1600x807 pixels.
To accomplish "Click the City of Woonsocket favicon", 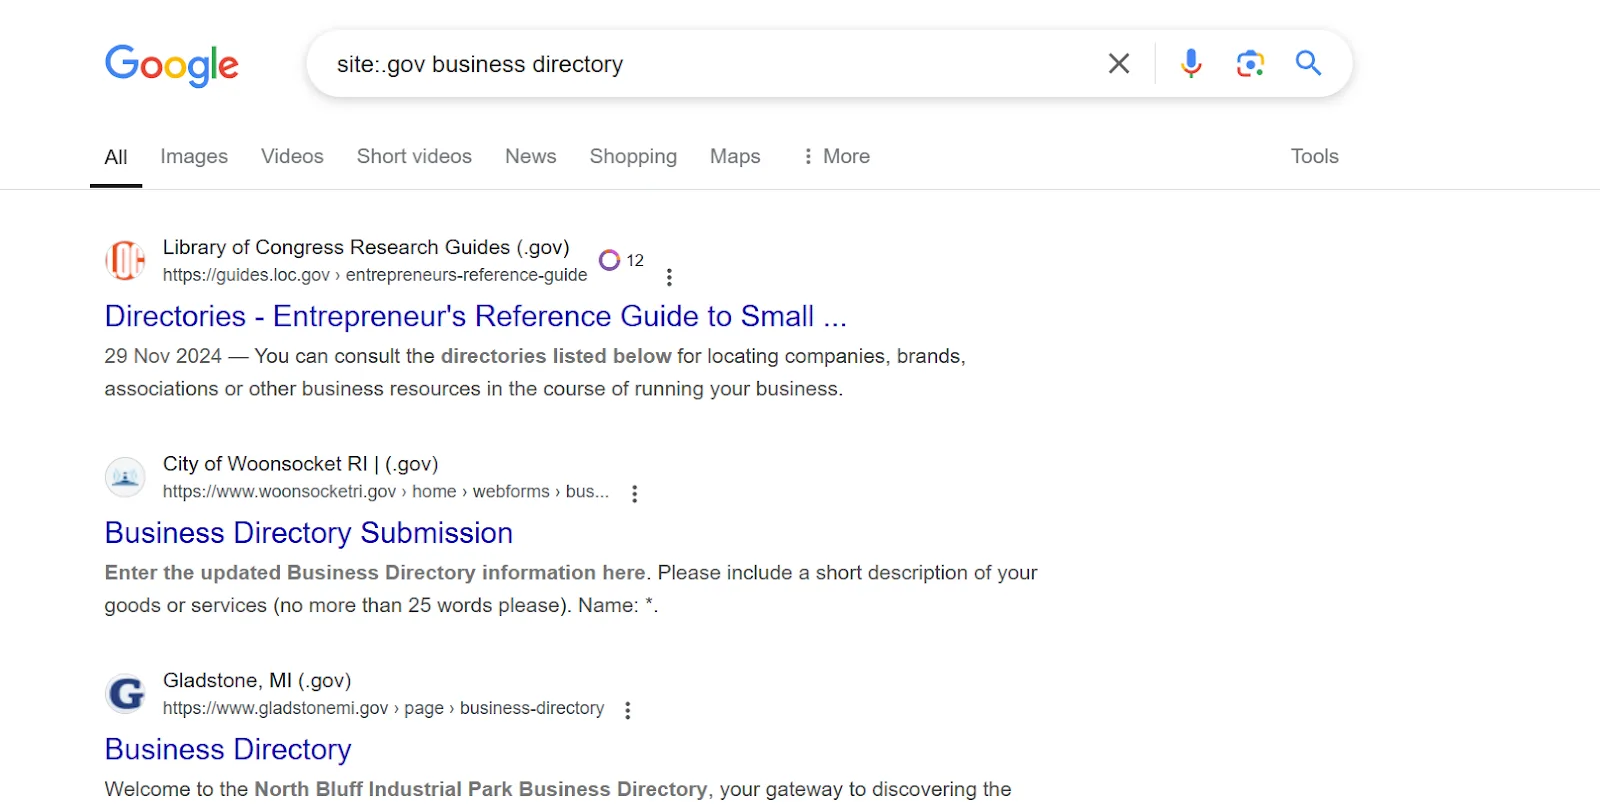I will tap(125, 477).
